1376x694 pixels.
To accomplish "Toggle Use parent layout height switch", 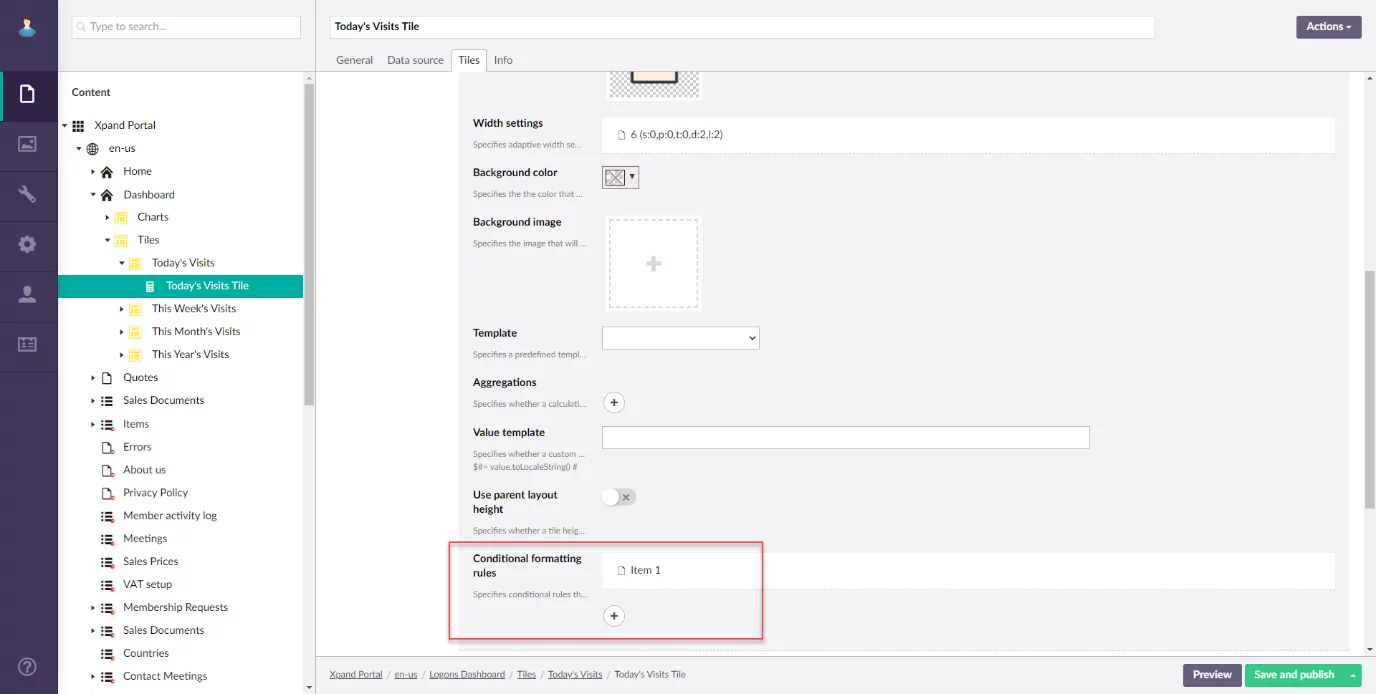I will click(x=619, y=497).
